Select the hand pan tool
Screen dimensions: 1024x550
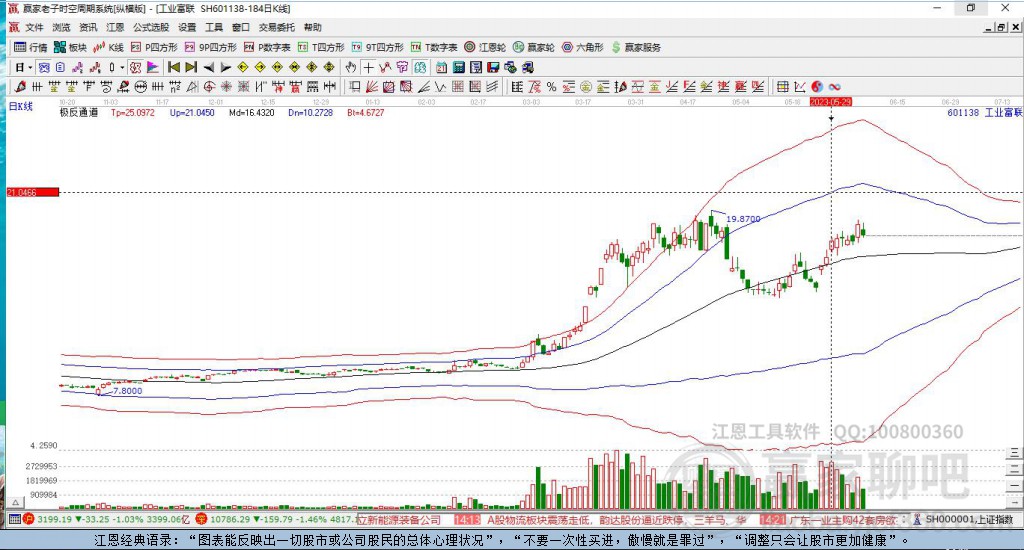coord(351,67)
